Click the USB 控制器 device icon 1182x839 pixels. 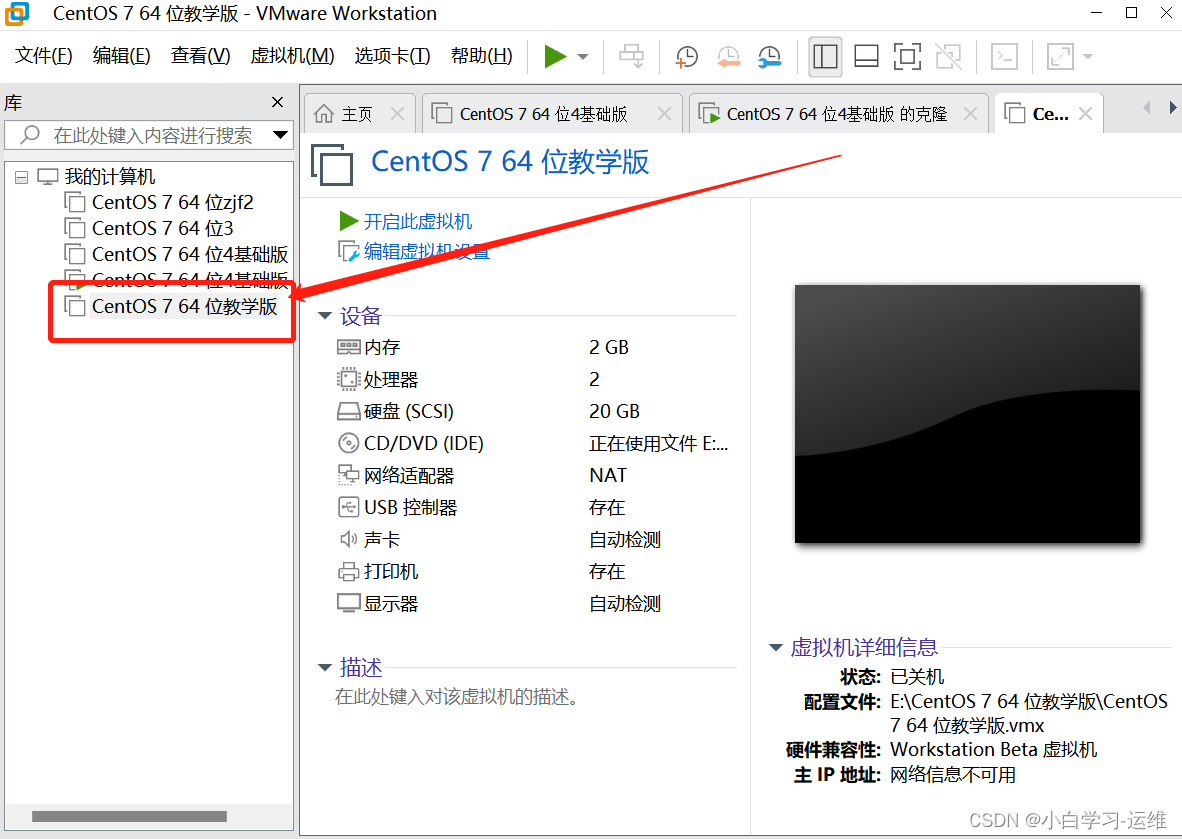(x=348, y=507)
